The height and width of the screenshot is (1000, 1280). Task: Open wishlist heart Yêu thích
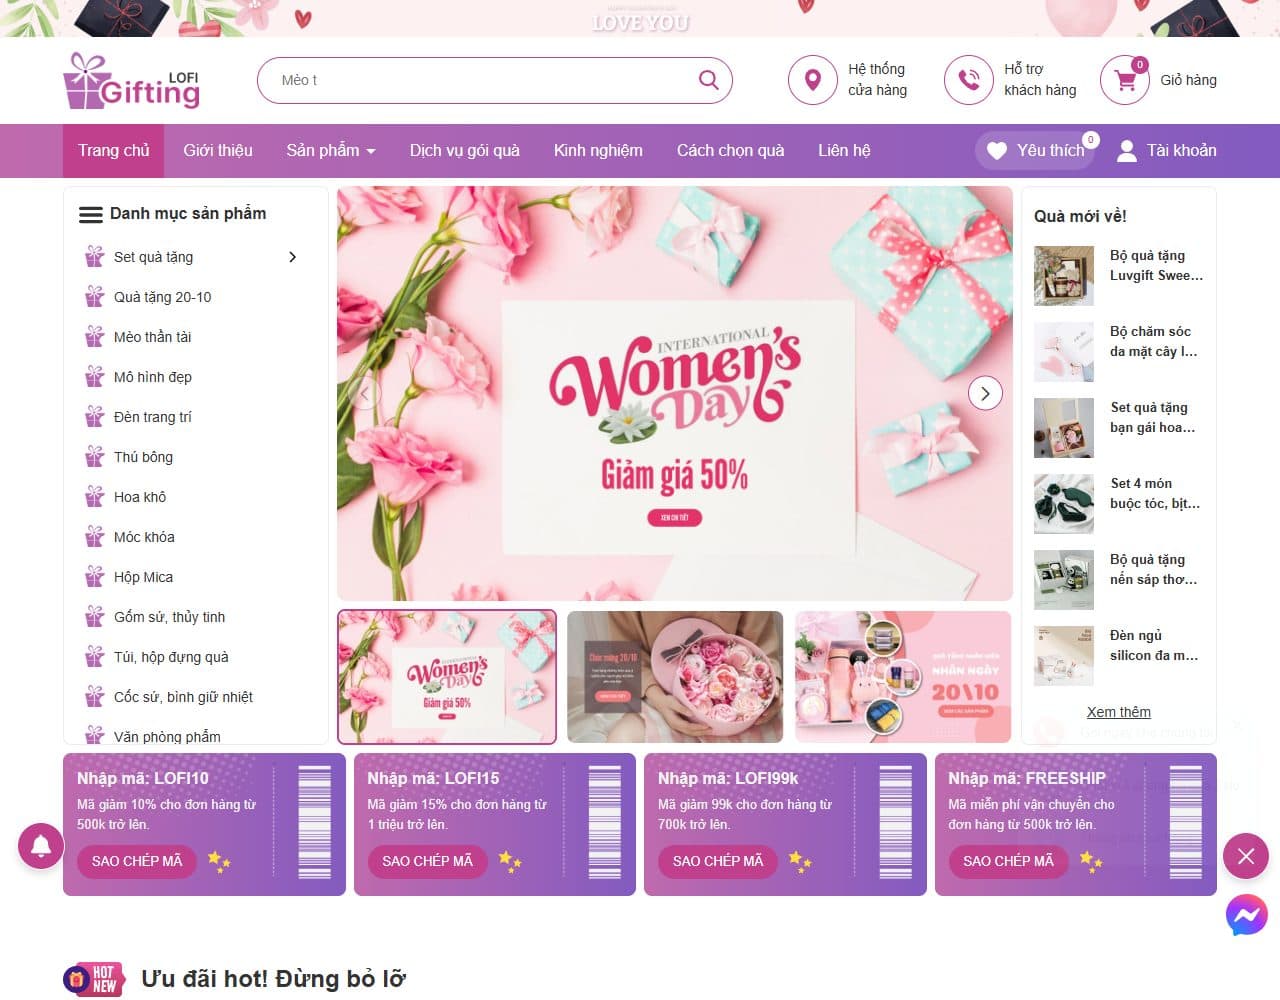click(1037, 150)
